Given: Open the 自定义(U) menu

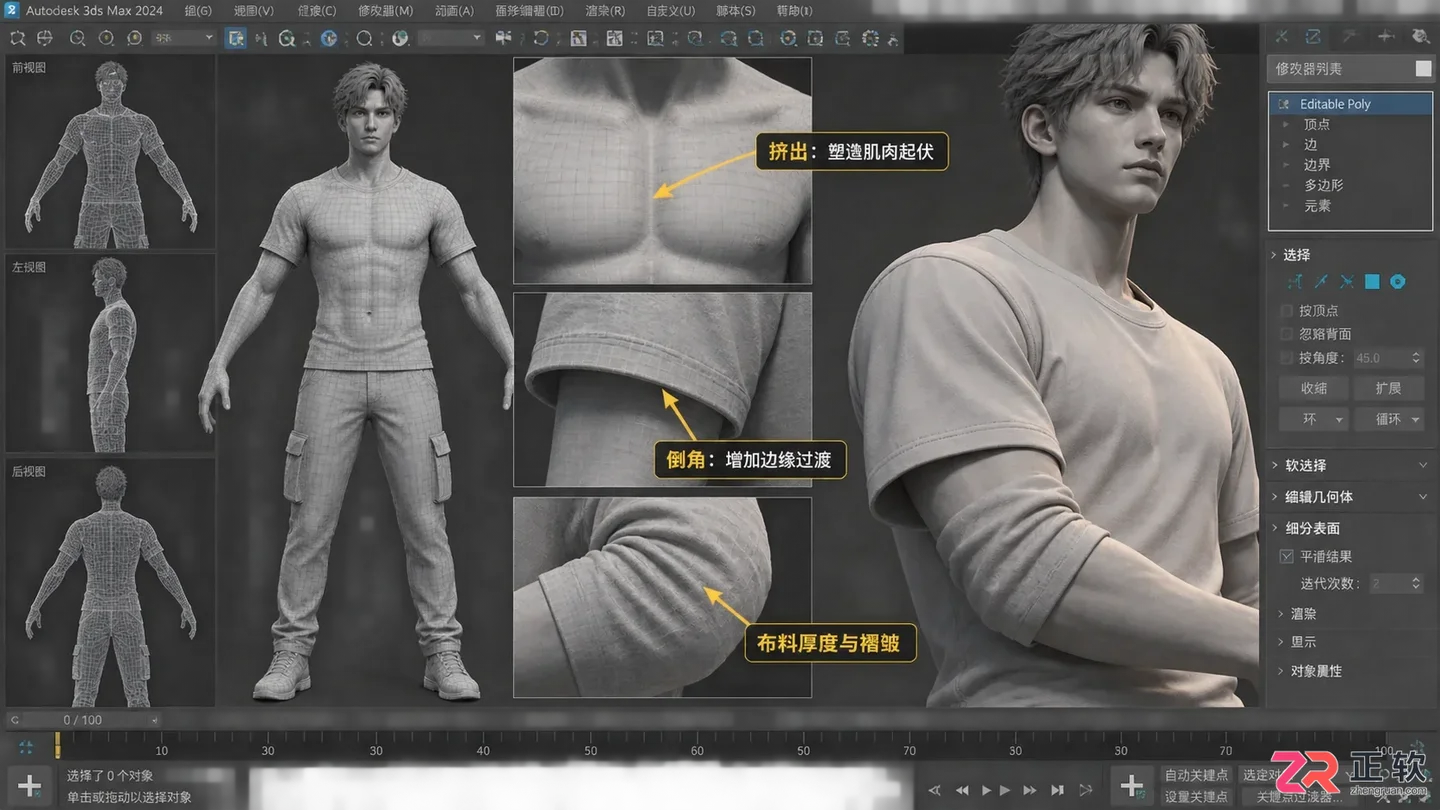Looking at the screenshot, I should pos(670,11).
